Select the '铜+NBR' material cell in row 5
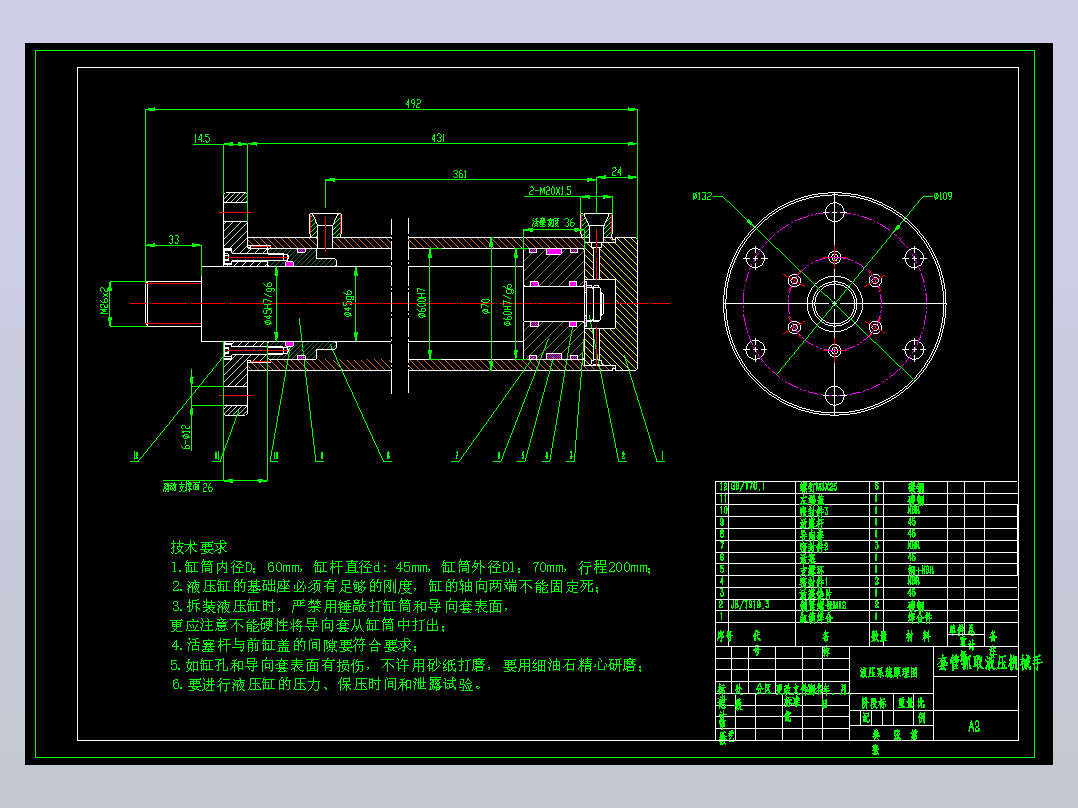 [921, 570]
